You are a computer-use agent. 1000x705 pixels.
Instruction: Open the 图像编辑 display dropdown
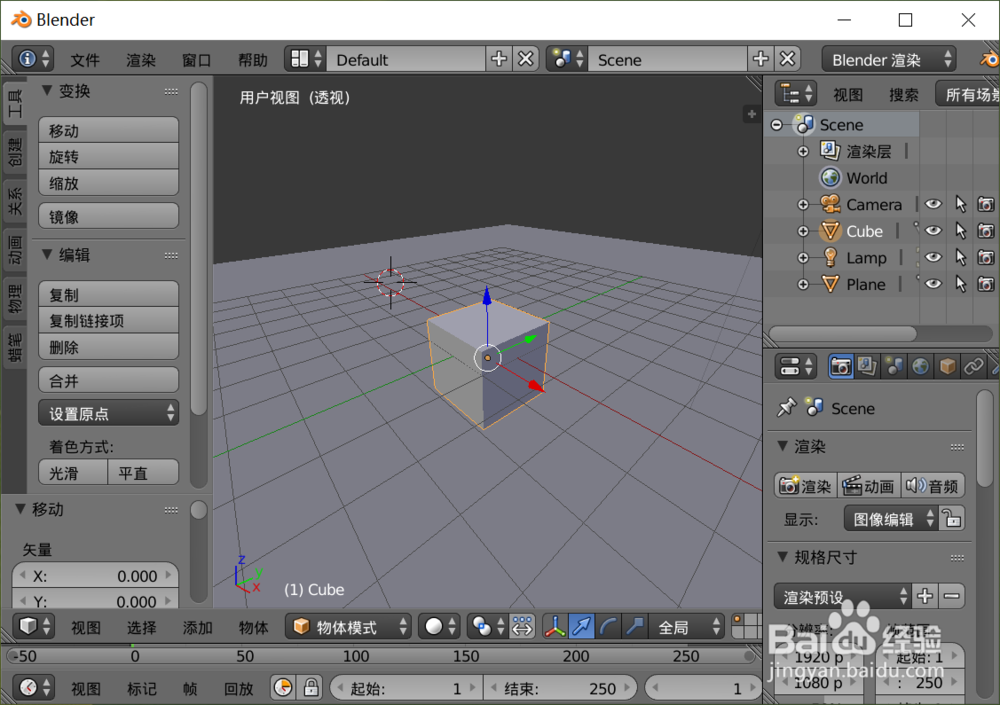coord(890,519)
